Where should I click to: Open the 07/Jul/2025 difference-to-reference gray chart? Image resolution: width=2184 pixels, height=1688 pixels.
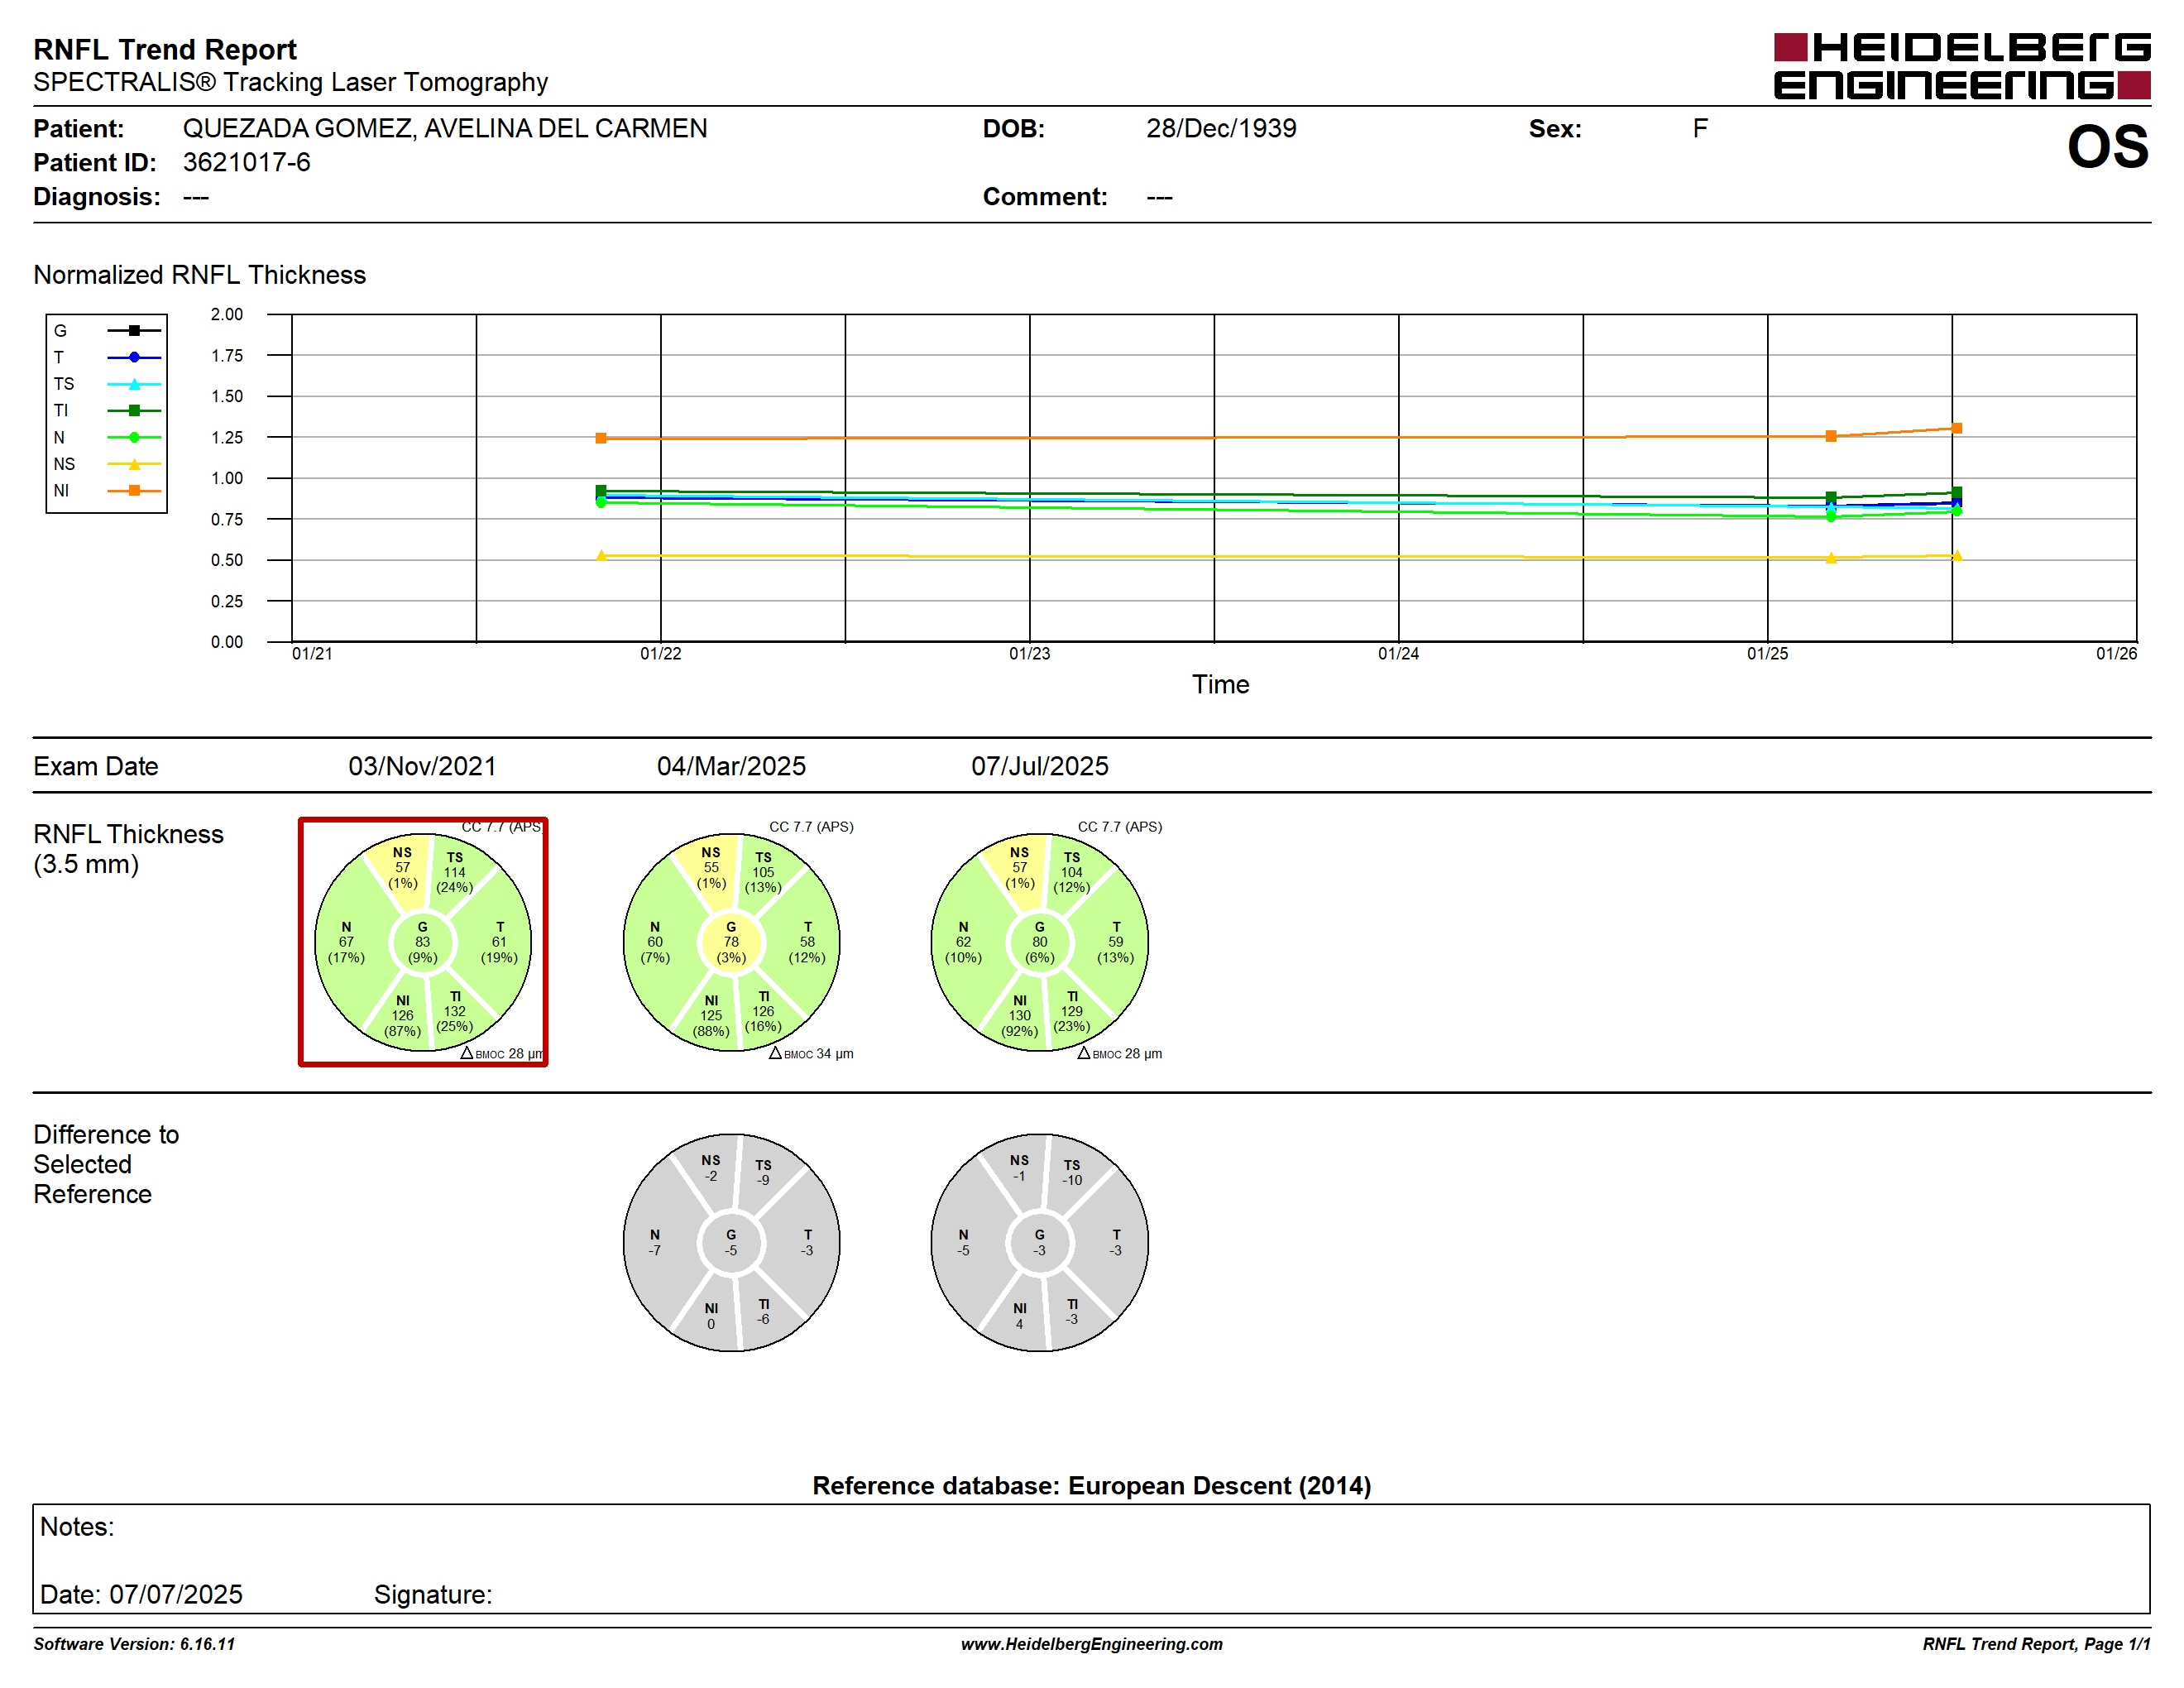point(1040,1242)
